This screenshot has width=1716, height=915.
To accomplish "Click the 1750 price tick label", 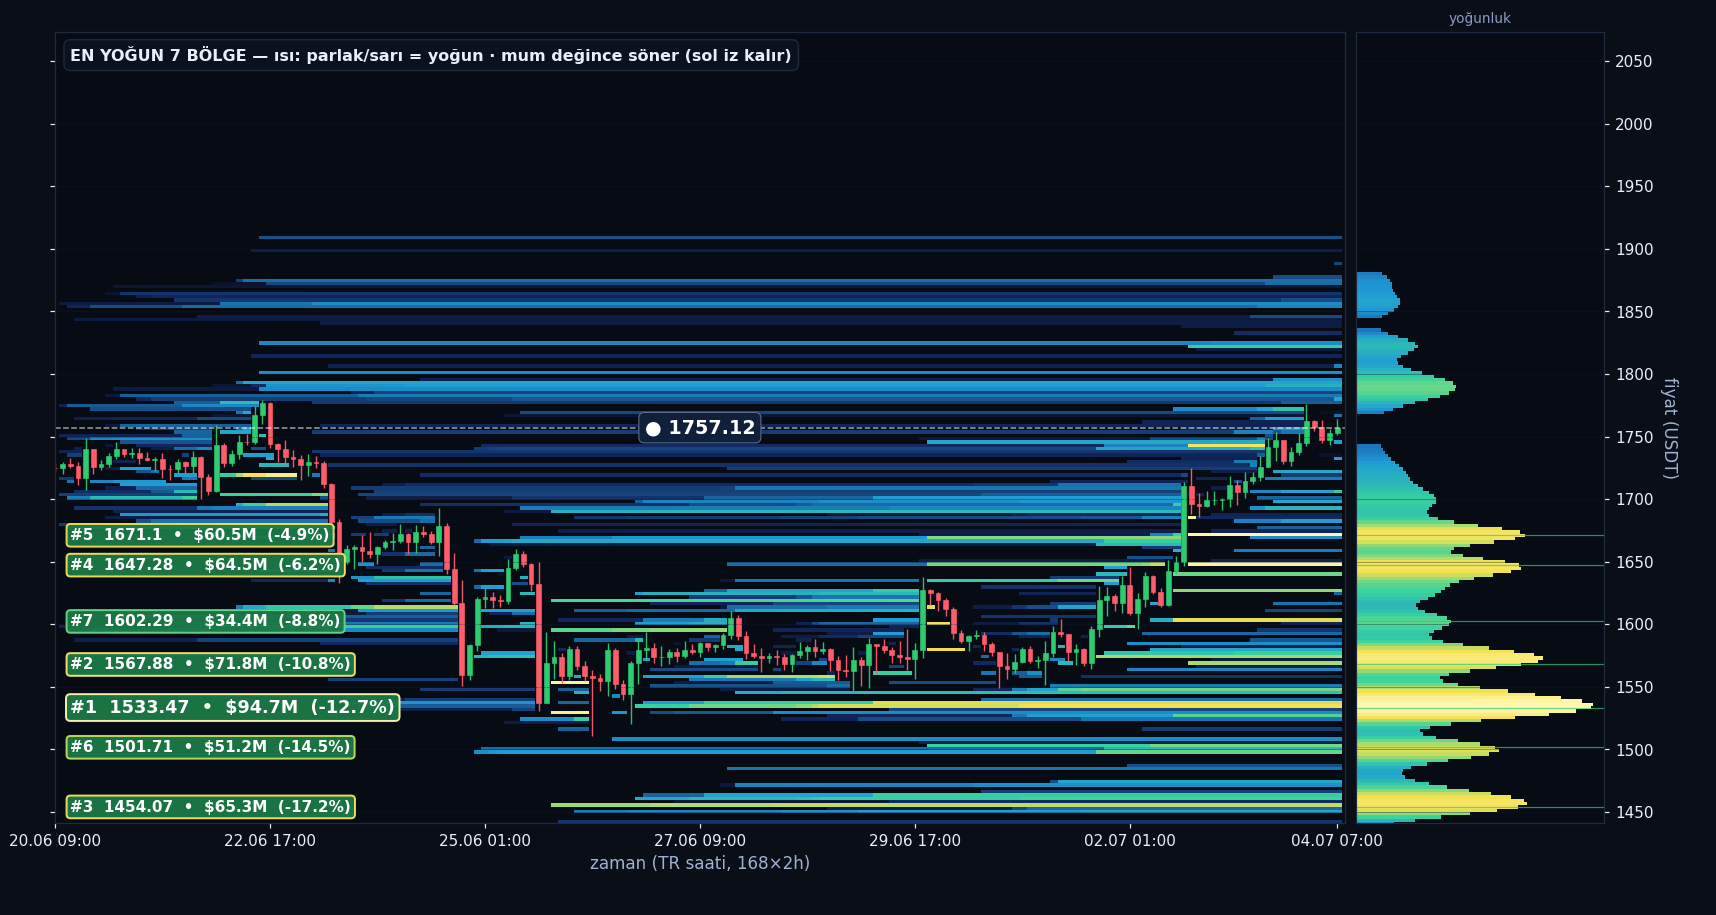I will pos(1633,437).
